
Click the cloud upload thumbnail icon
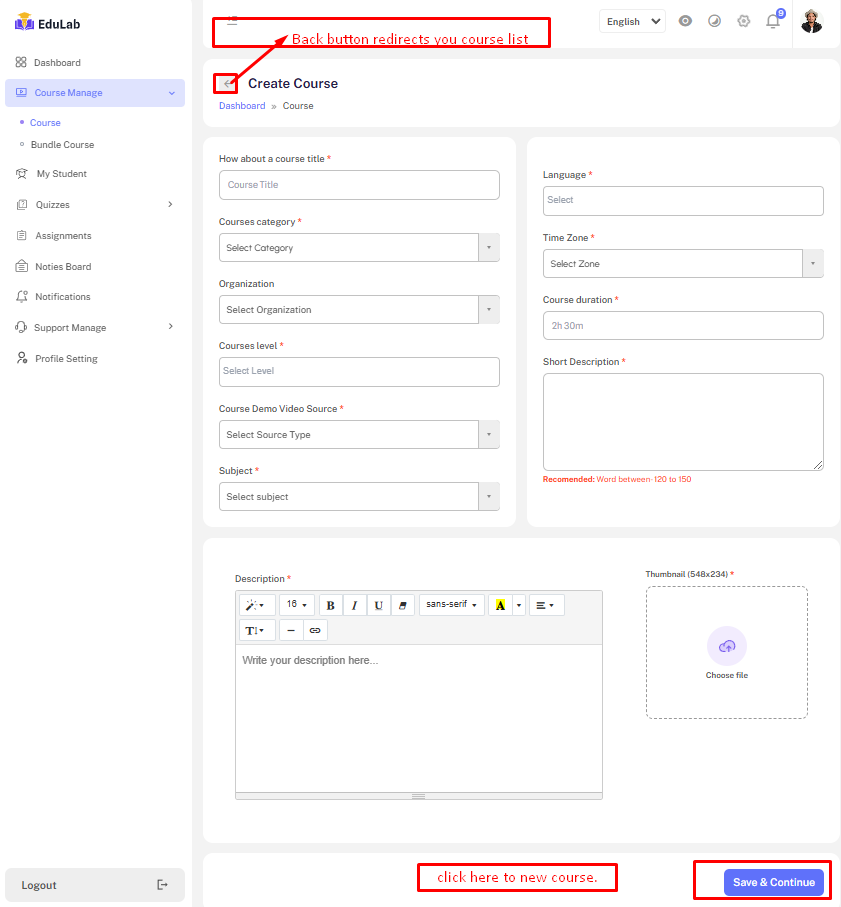(727, 646)
